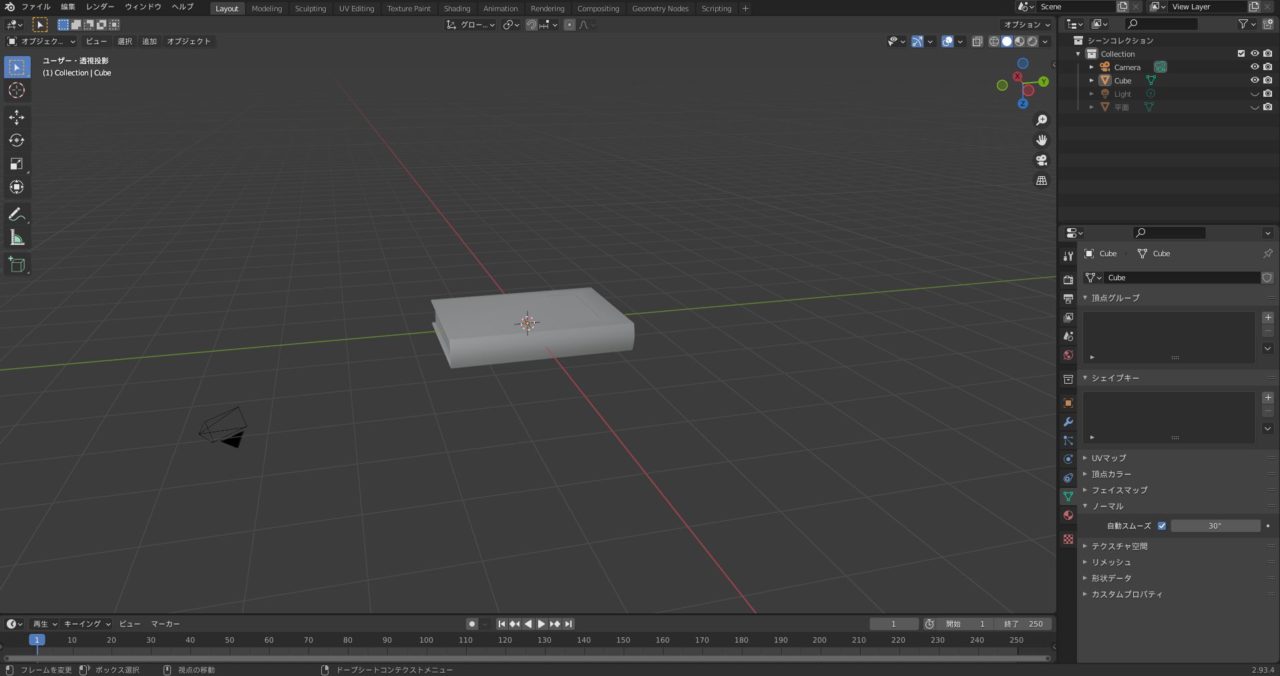Switch to orthographic/perspective grid view icon
The height and width of the screenshot is (676, 1280).
(x=1041, y=181)
